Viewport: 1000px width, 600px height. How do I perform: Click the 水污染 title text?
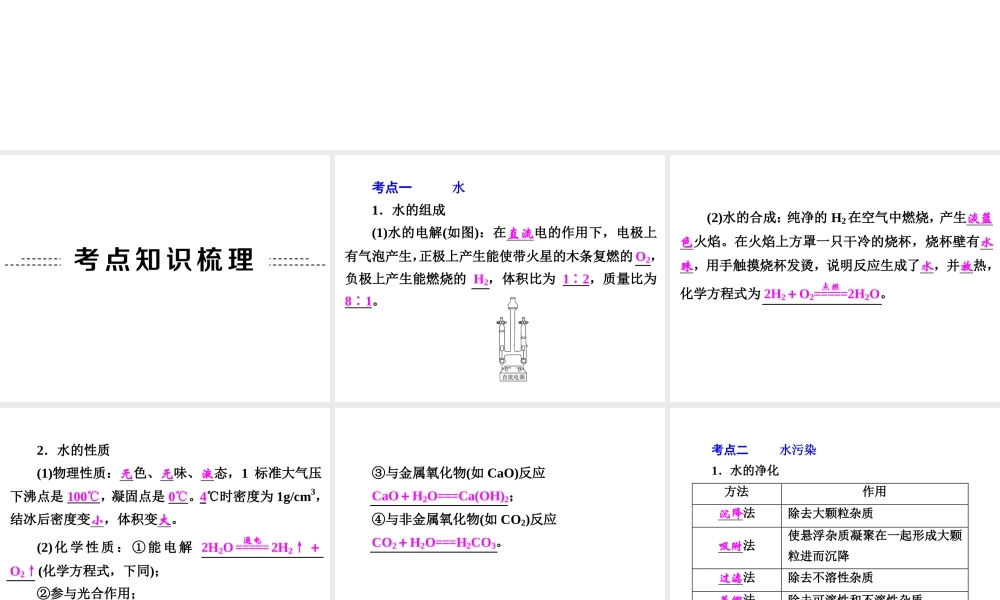pyautogui.click(x=798, y=450)
